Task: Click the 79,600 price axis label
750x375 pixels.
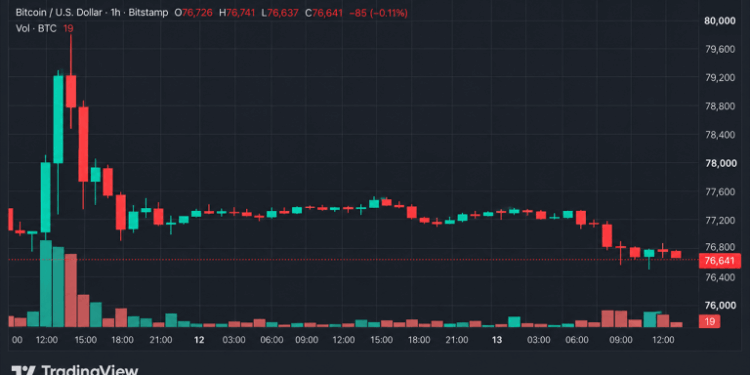Action: (719, 49)
